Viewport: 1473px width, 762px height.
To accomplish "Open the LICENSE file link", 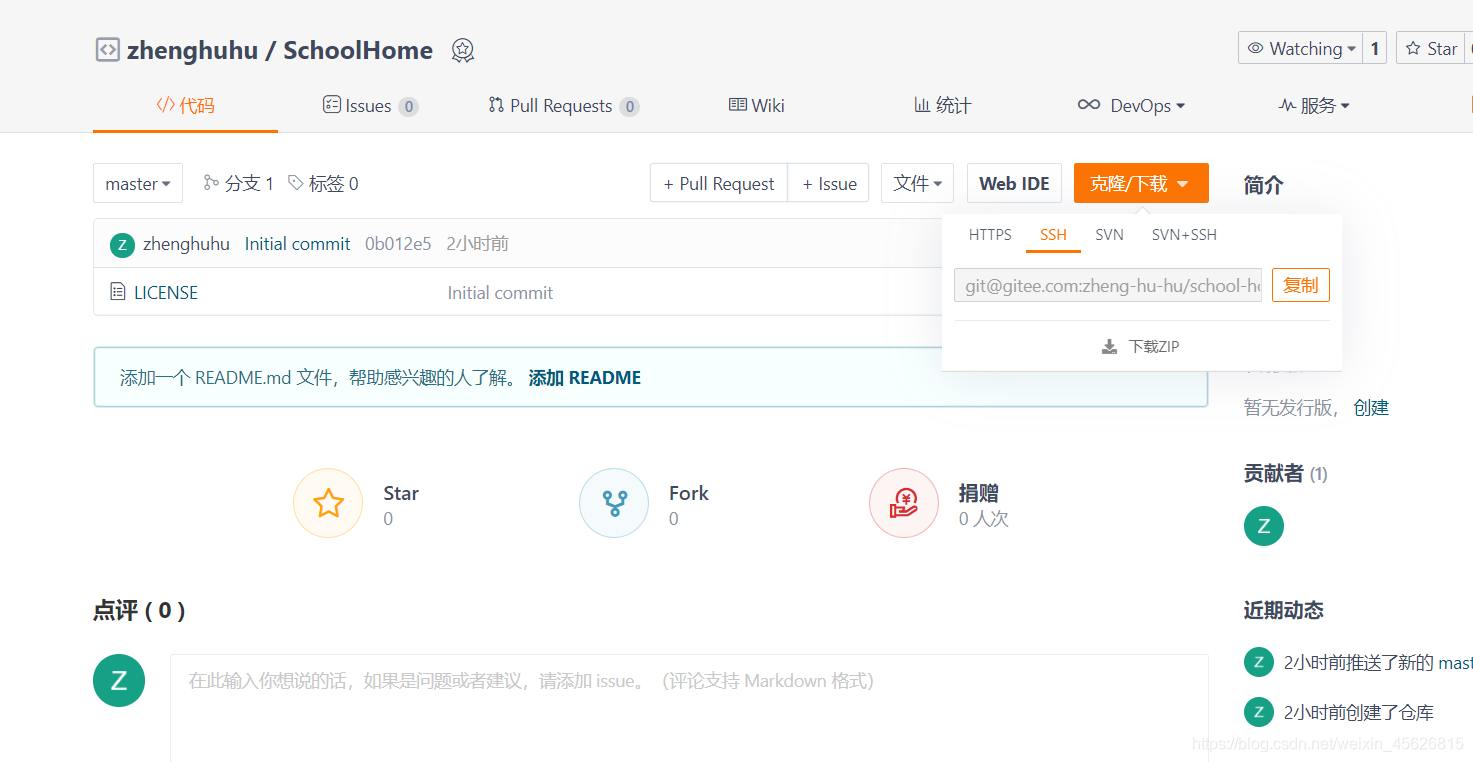I will pos(166,293).
